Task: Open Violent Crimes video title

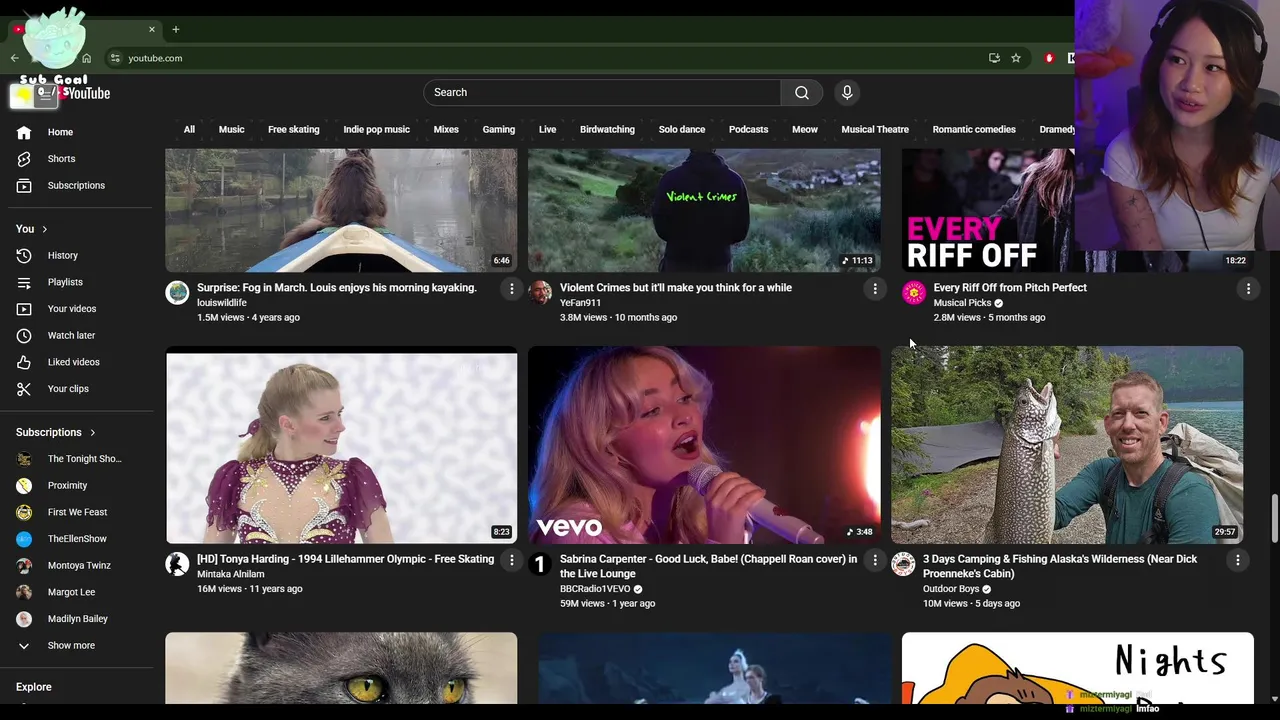Action: 676,288
